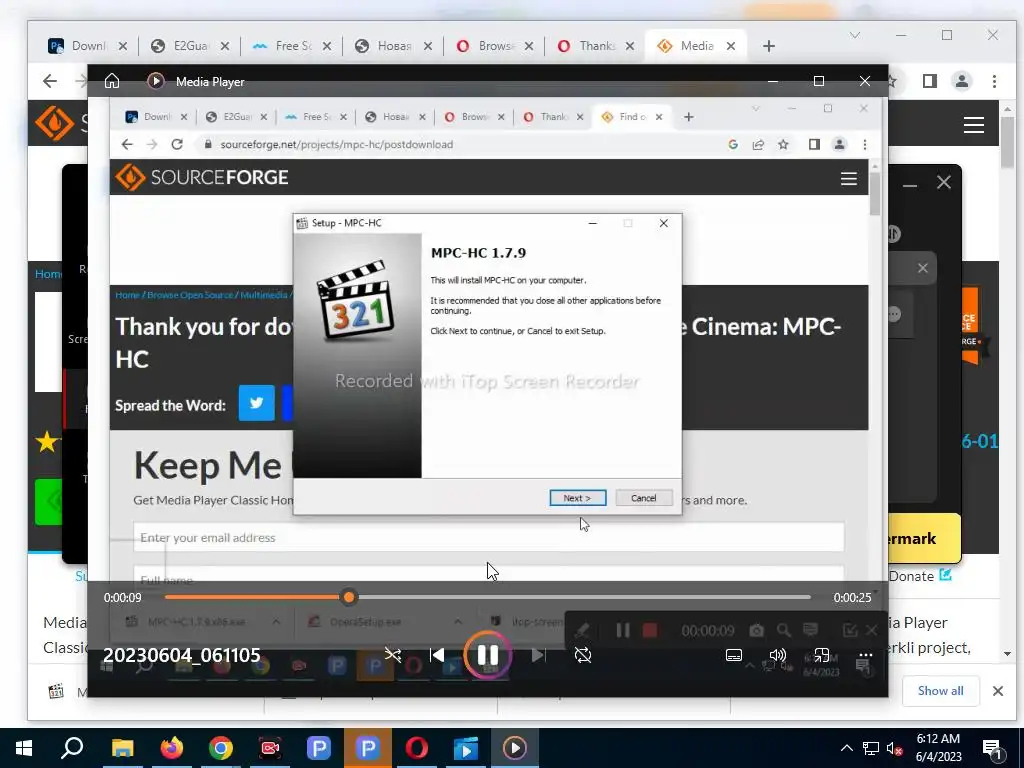Click Media Player taskbar icon

pos(515,748)
